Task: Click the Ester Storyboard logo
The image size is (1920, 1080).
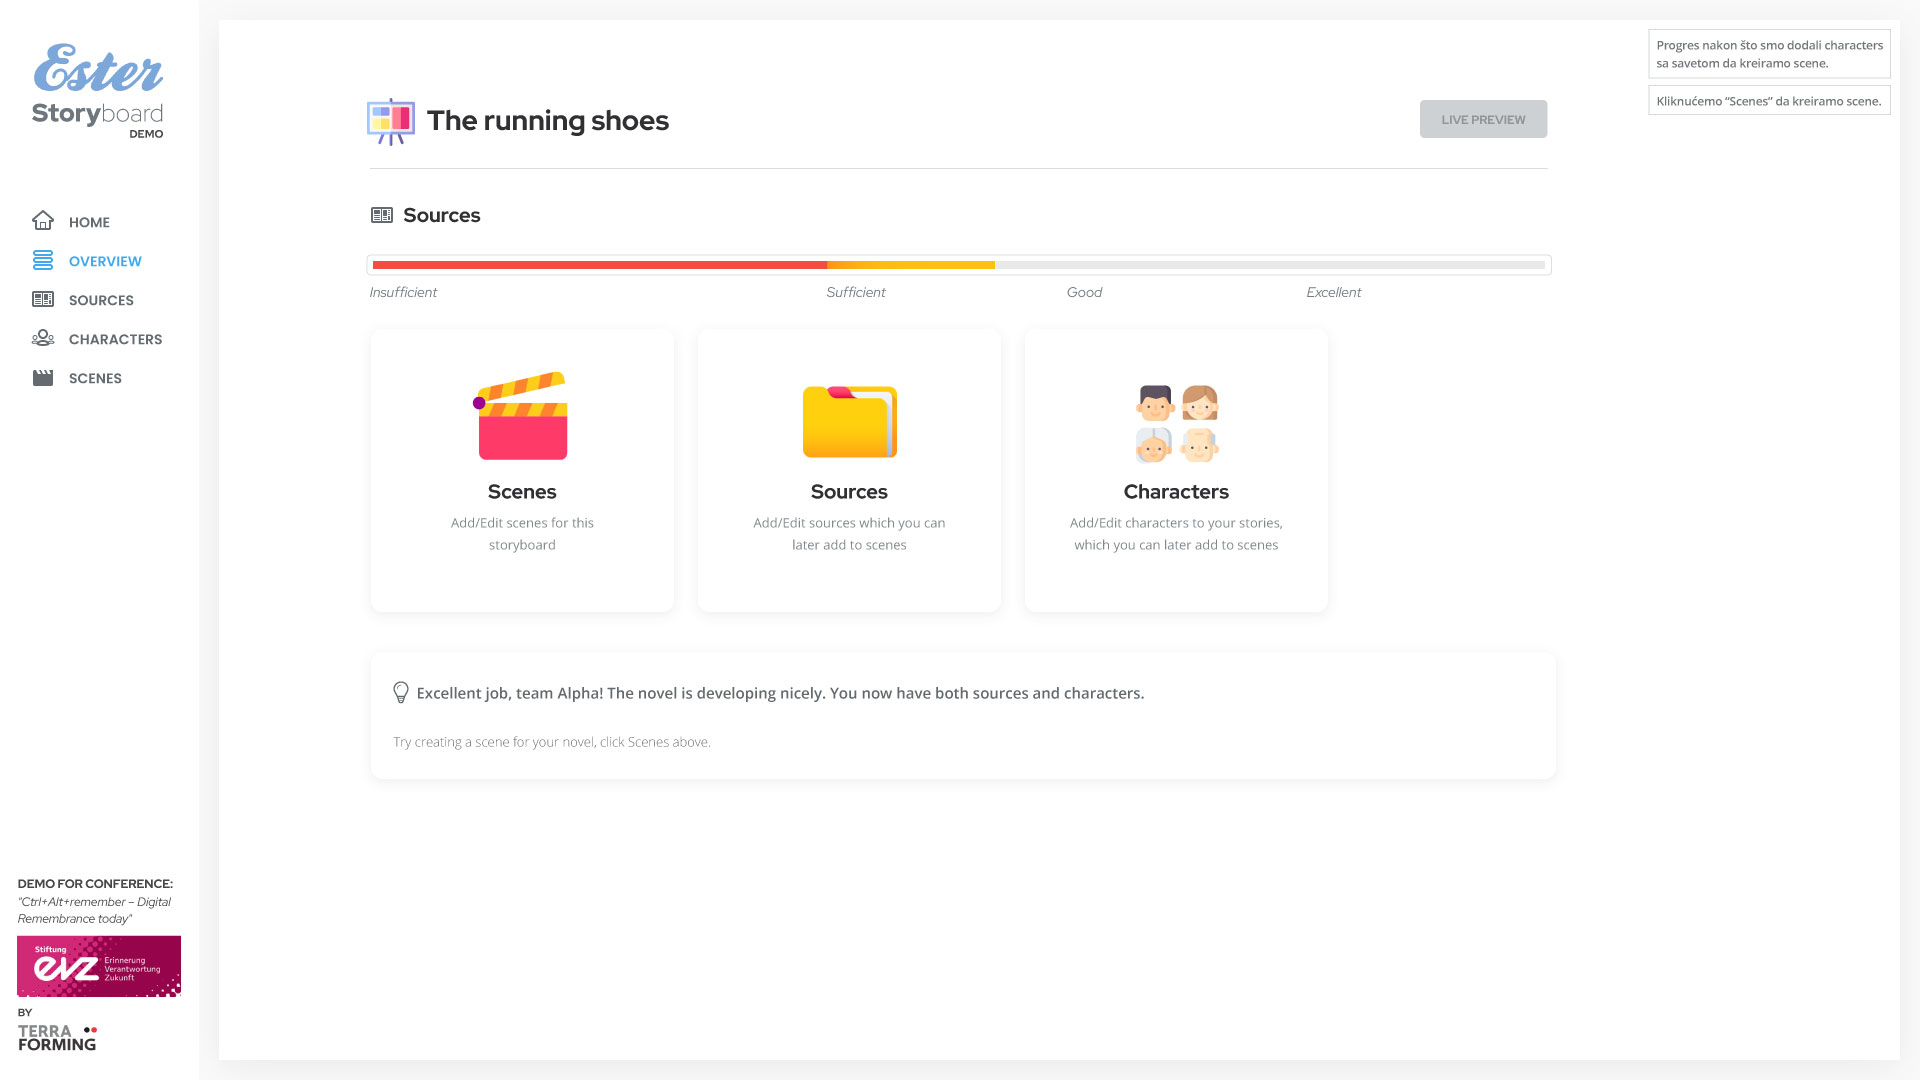Action: pos(98,90)
